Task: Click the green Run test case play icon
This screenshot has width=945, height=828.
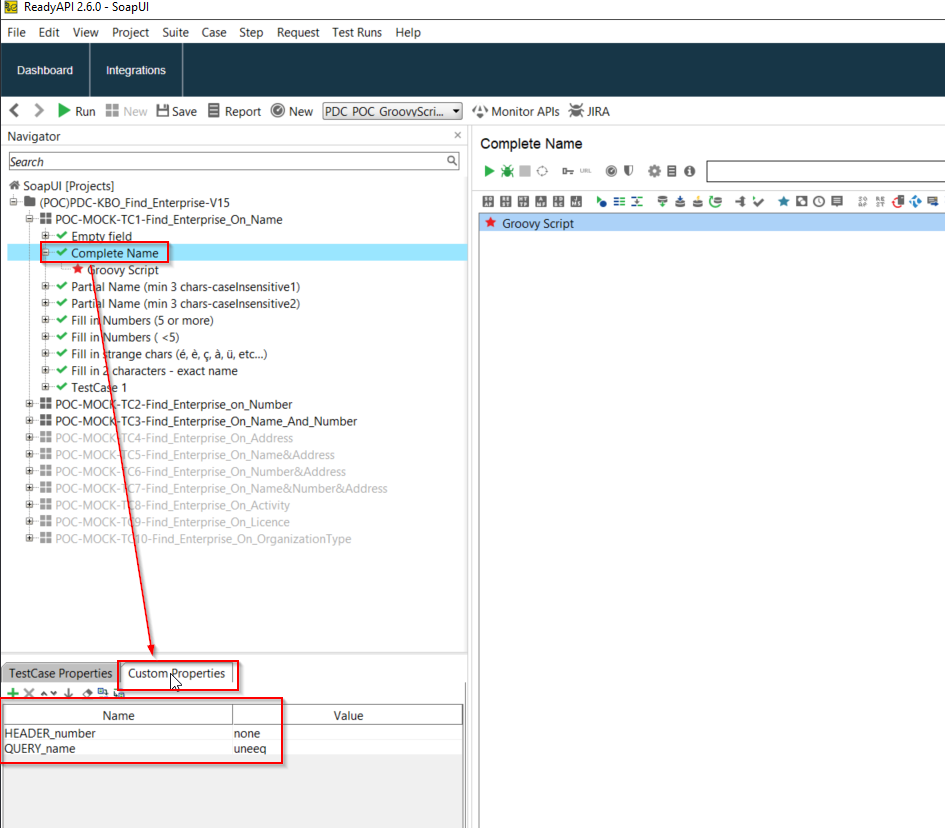Action: (489, 171)
